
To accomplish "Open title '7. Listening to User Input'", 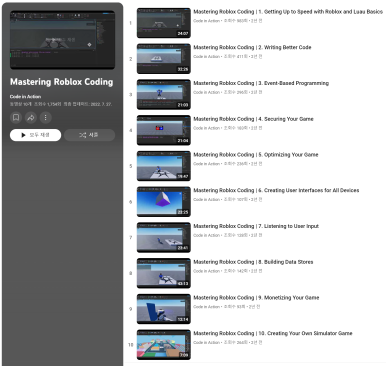I will point(256,226).
